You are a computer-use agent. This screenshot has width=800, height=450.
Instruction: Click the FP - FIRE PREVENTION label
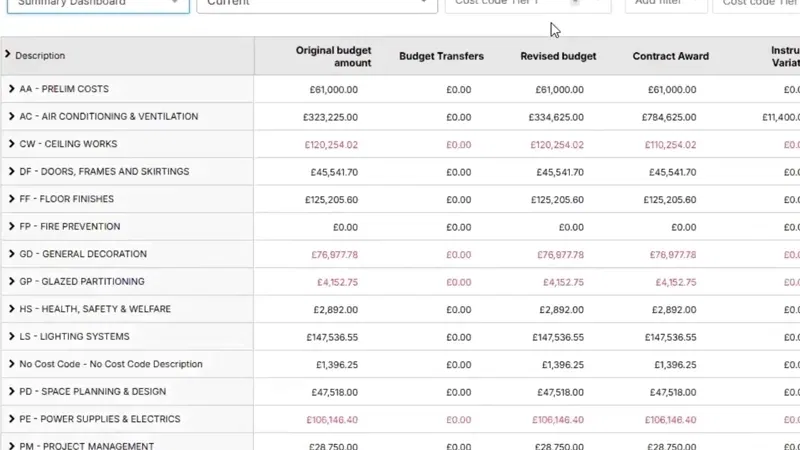pos(70,227)
